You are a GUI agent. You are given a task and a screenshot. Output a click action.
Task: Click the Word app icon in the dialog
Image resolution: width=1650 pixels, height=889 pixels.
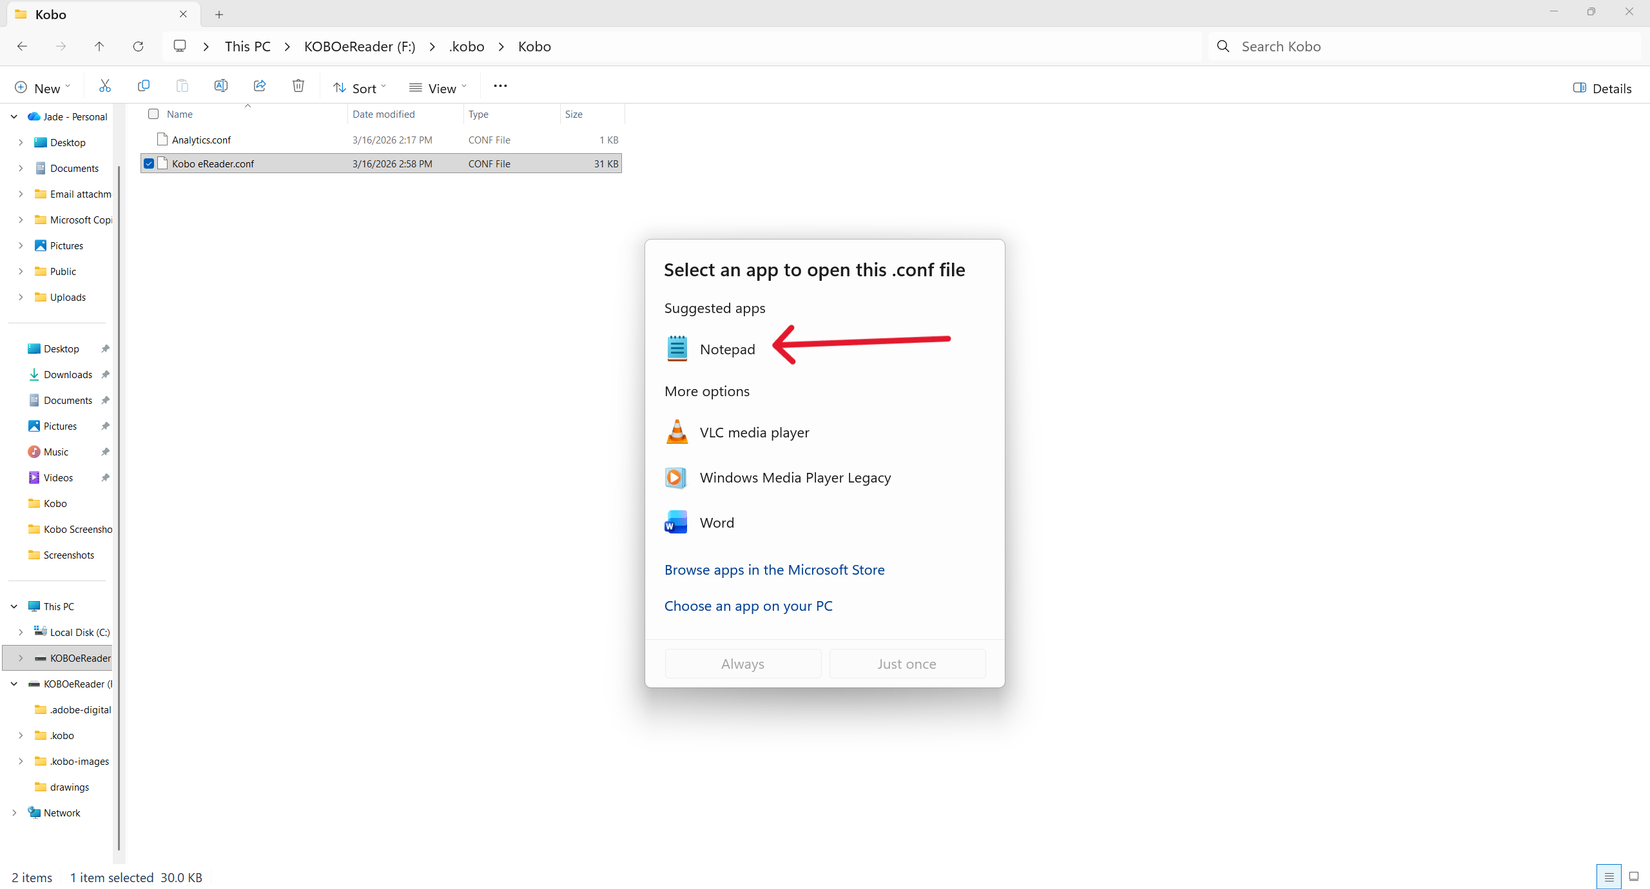pyautogui.click(x=676, y=523)
